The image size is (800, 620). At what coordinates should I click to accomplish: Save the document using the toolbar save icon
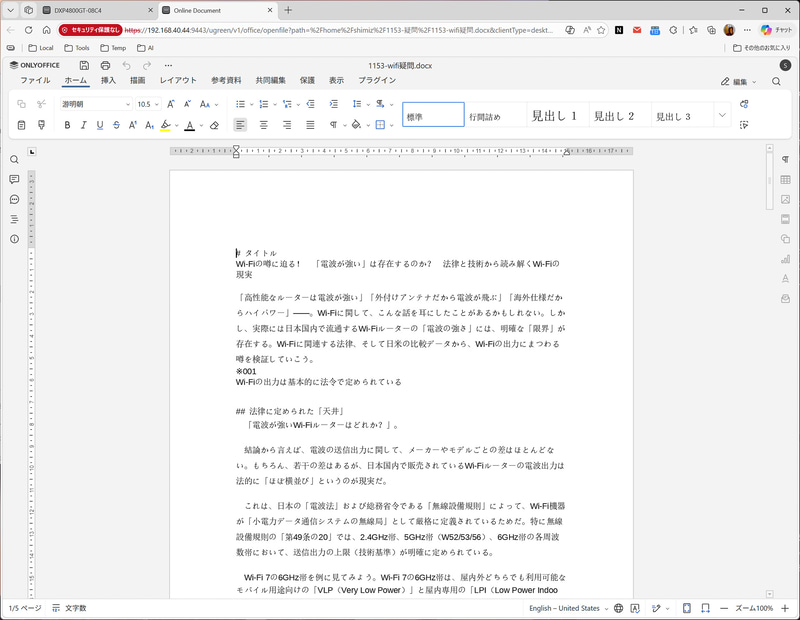click(x=84, y=65)
